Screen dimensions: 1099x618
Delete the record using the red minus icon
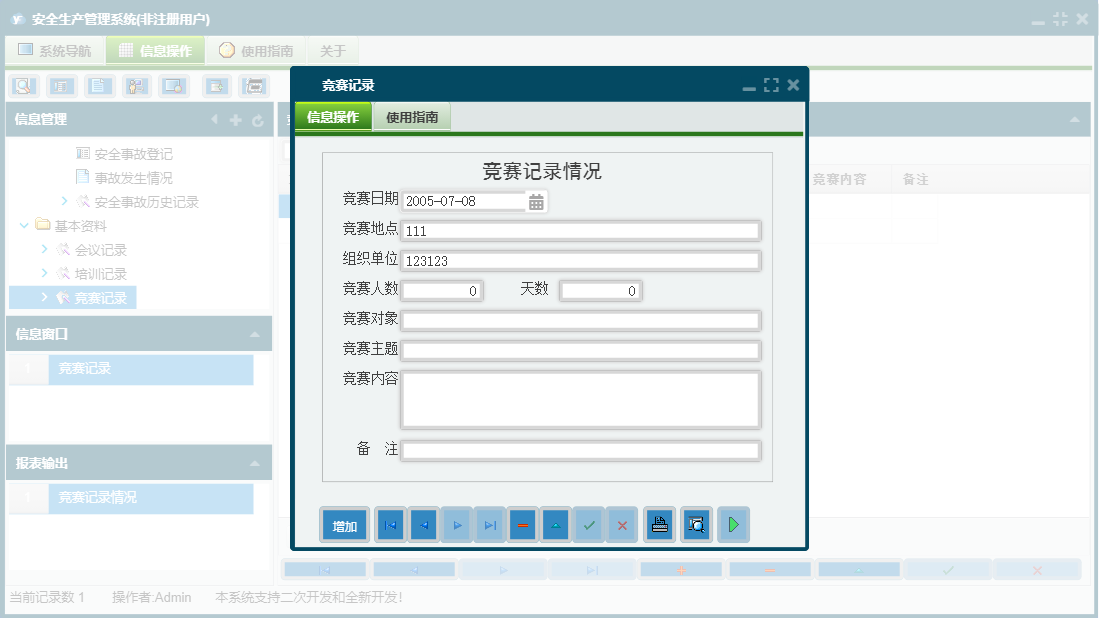click(523, 524)
